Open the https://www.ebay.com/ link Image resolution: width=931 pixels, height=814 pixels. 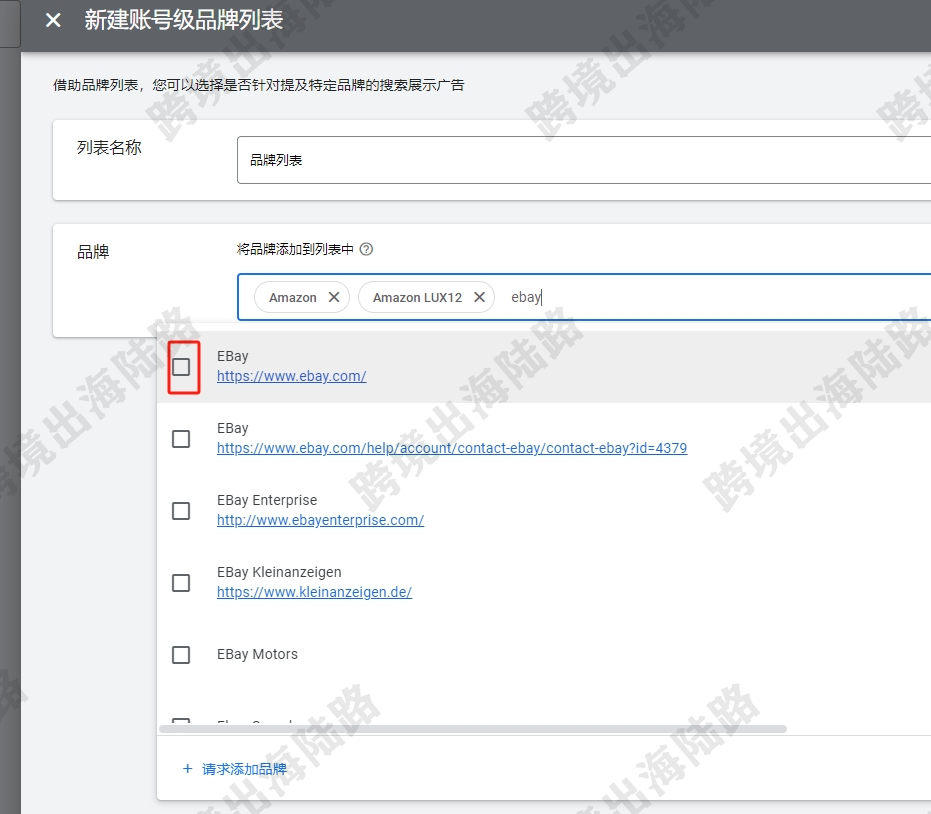click(292, 376)
